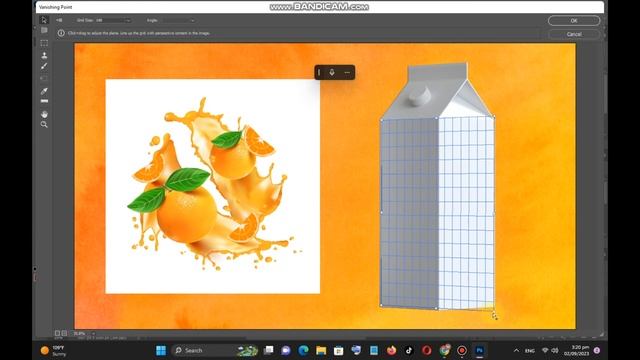This screenshot has width=640, height=360.
Task: Select the Create Plane tool
Action: [44, 31]
